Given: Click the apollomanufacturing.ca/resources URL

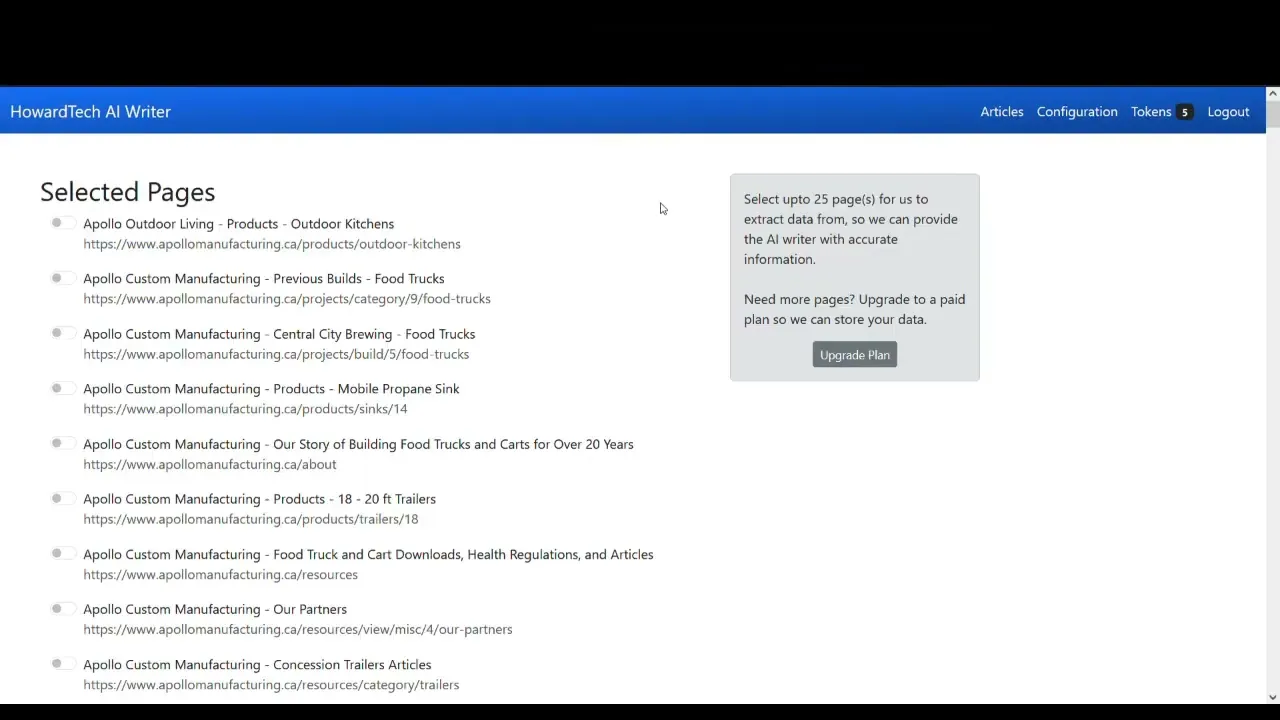Looking at the screenshot, I should [x=220, y=574].
